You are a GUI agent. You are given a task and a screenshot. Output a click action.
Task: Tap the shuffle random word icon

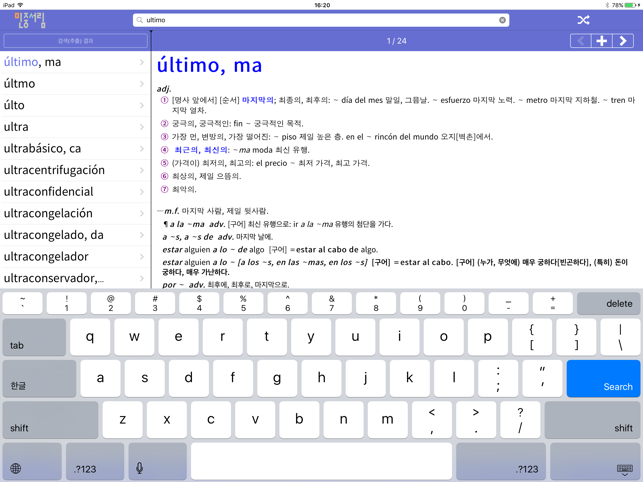(583, 20)
